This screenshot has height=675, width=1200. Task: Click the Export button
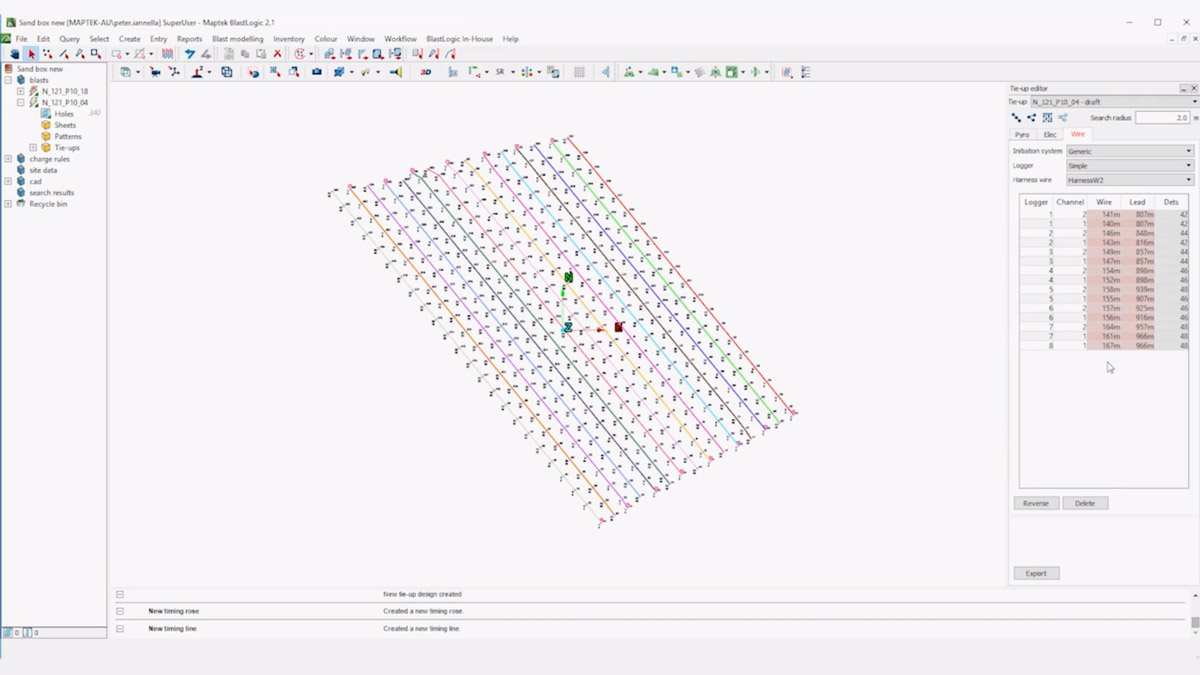point(1036,573)
